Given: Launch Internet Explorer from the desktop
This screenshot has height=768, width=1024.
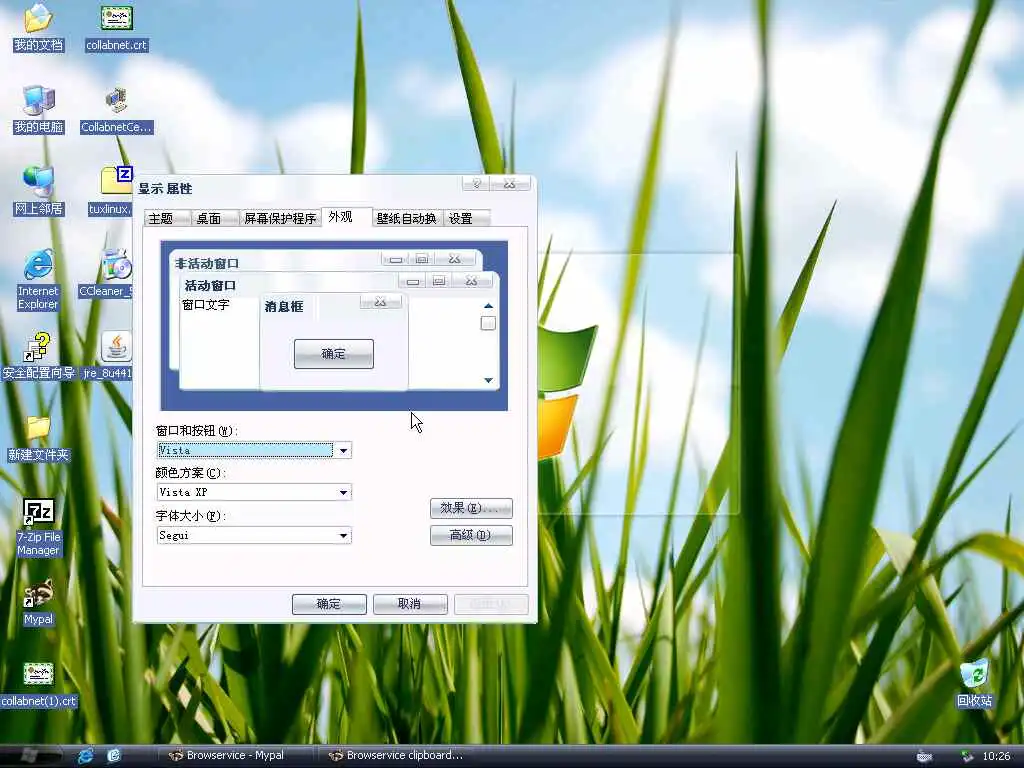Looking at the screenshot, I should click(x=38, y=280).
